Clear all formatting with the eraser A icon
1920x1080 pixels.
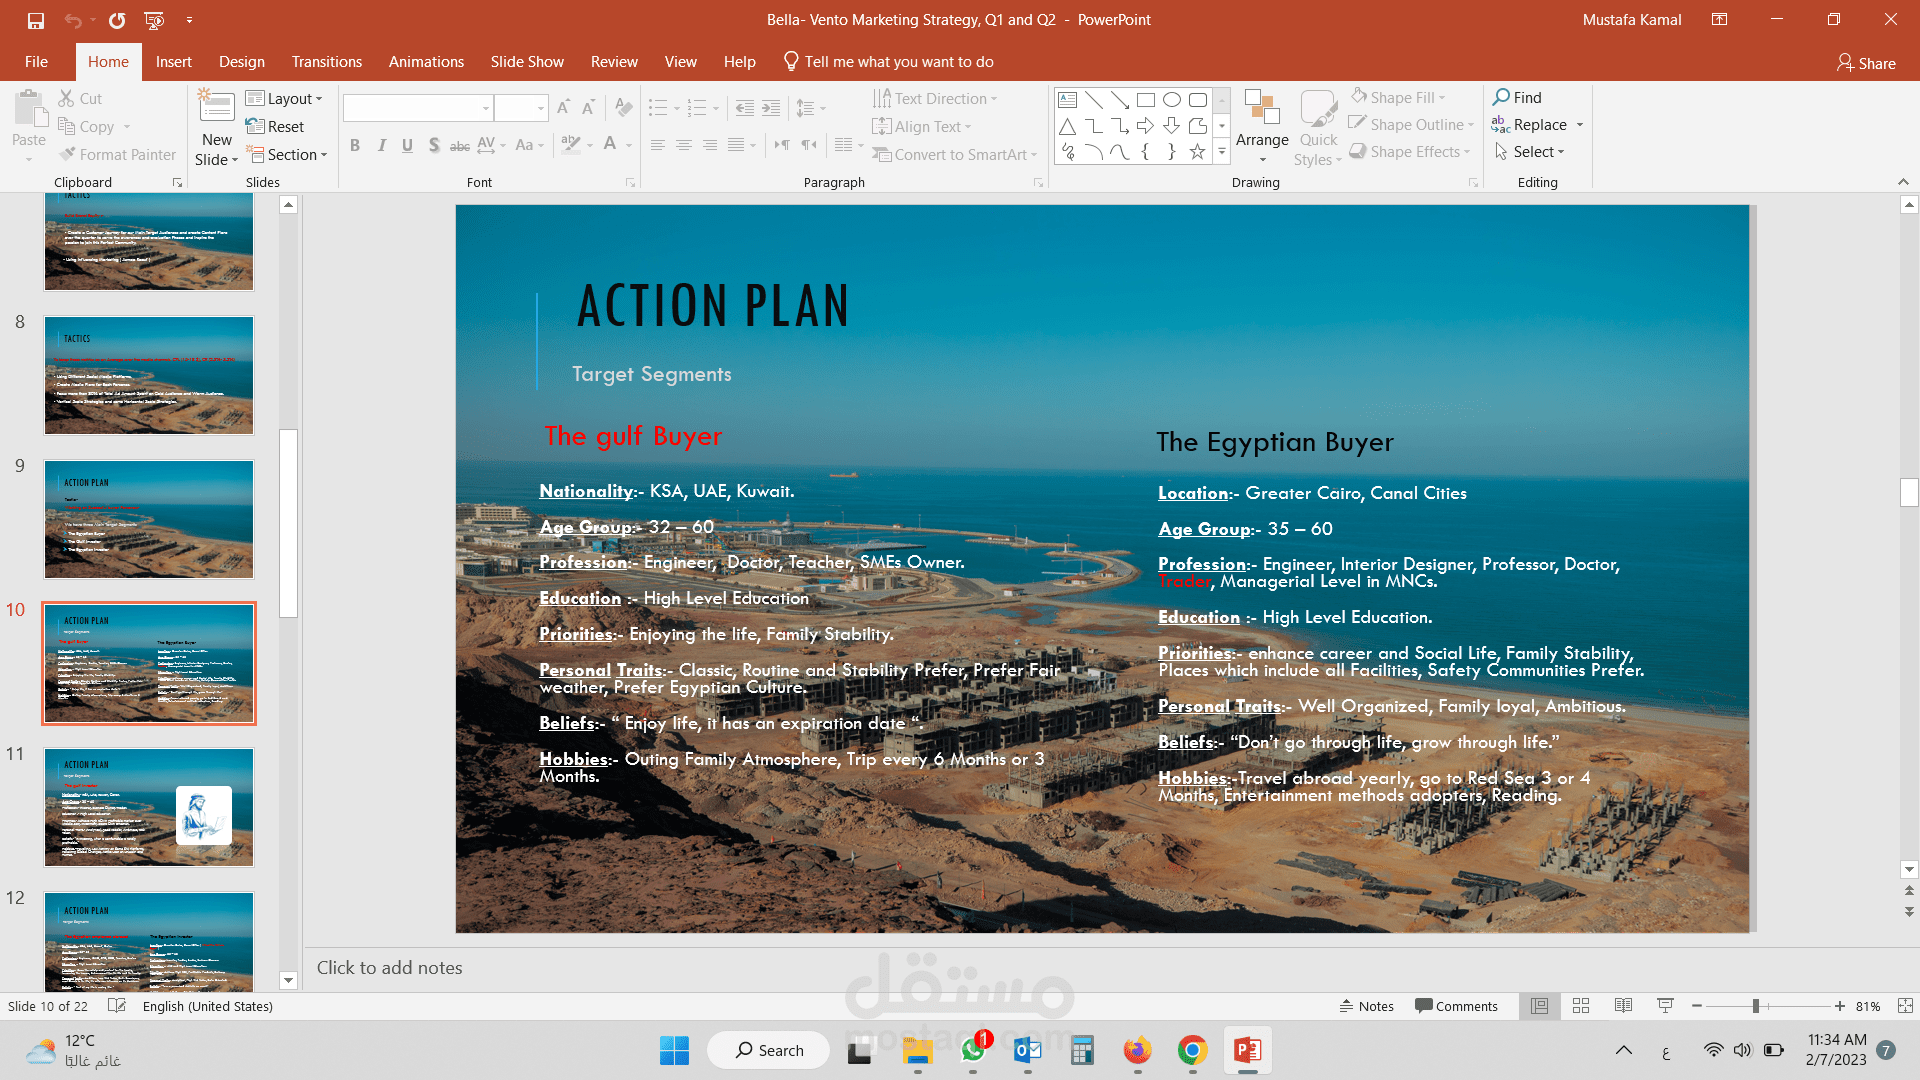click(624, 107)
